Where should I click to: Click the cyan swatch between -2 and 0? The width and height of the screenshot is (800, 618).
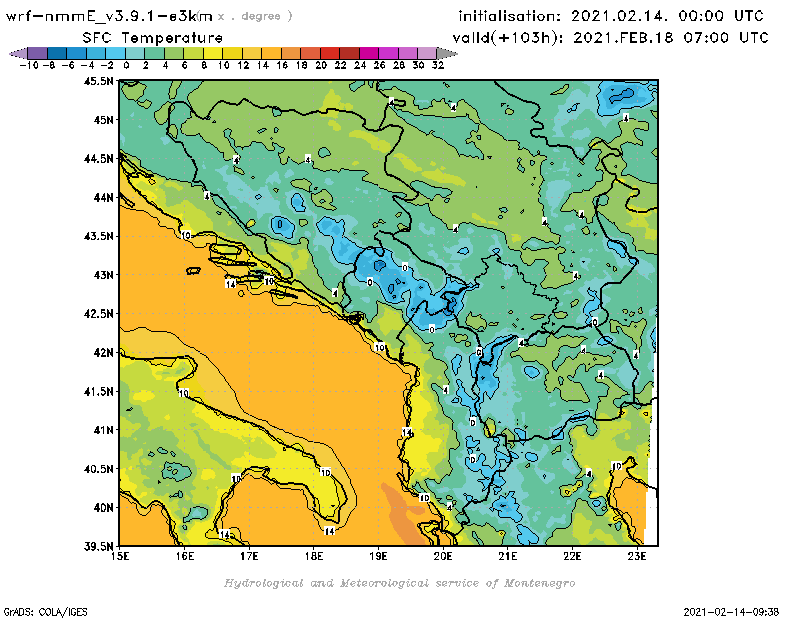coord(115,53)
